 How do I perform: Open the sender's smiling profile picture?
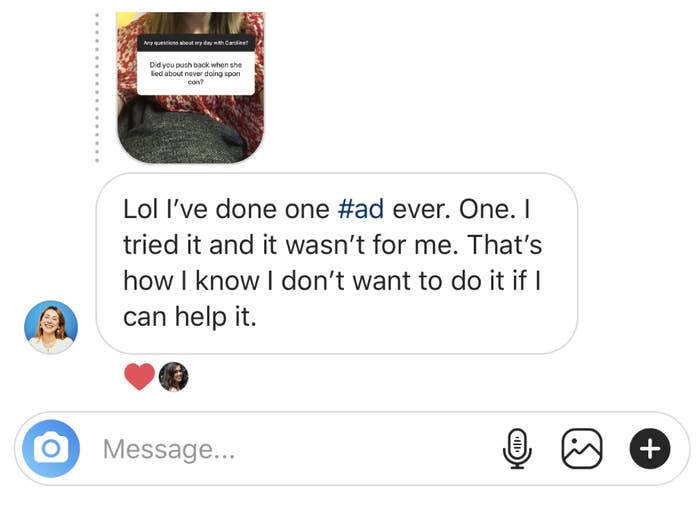(51, 327)
